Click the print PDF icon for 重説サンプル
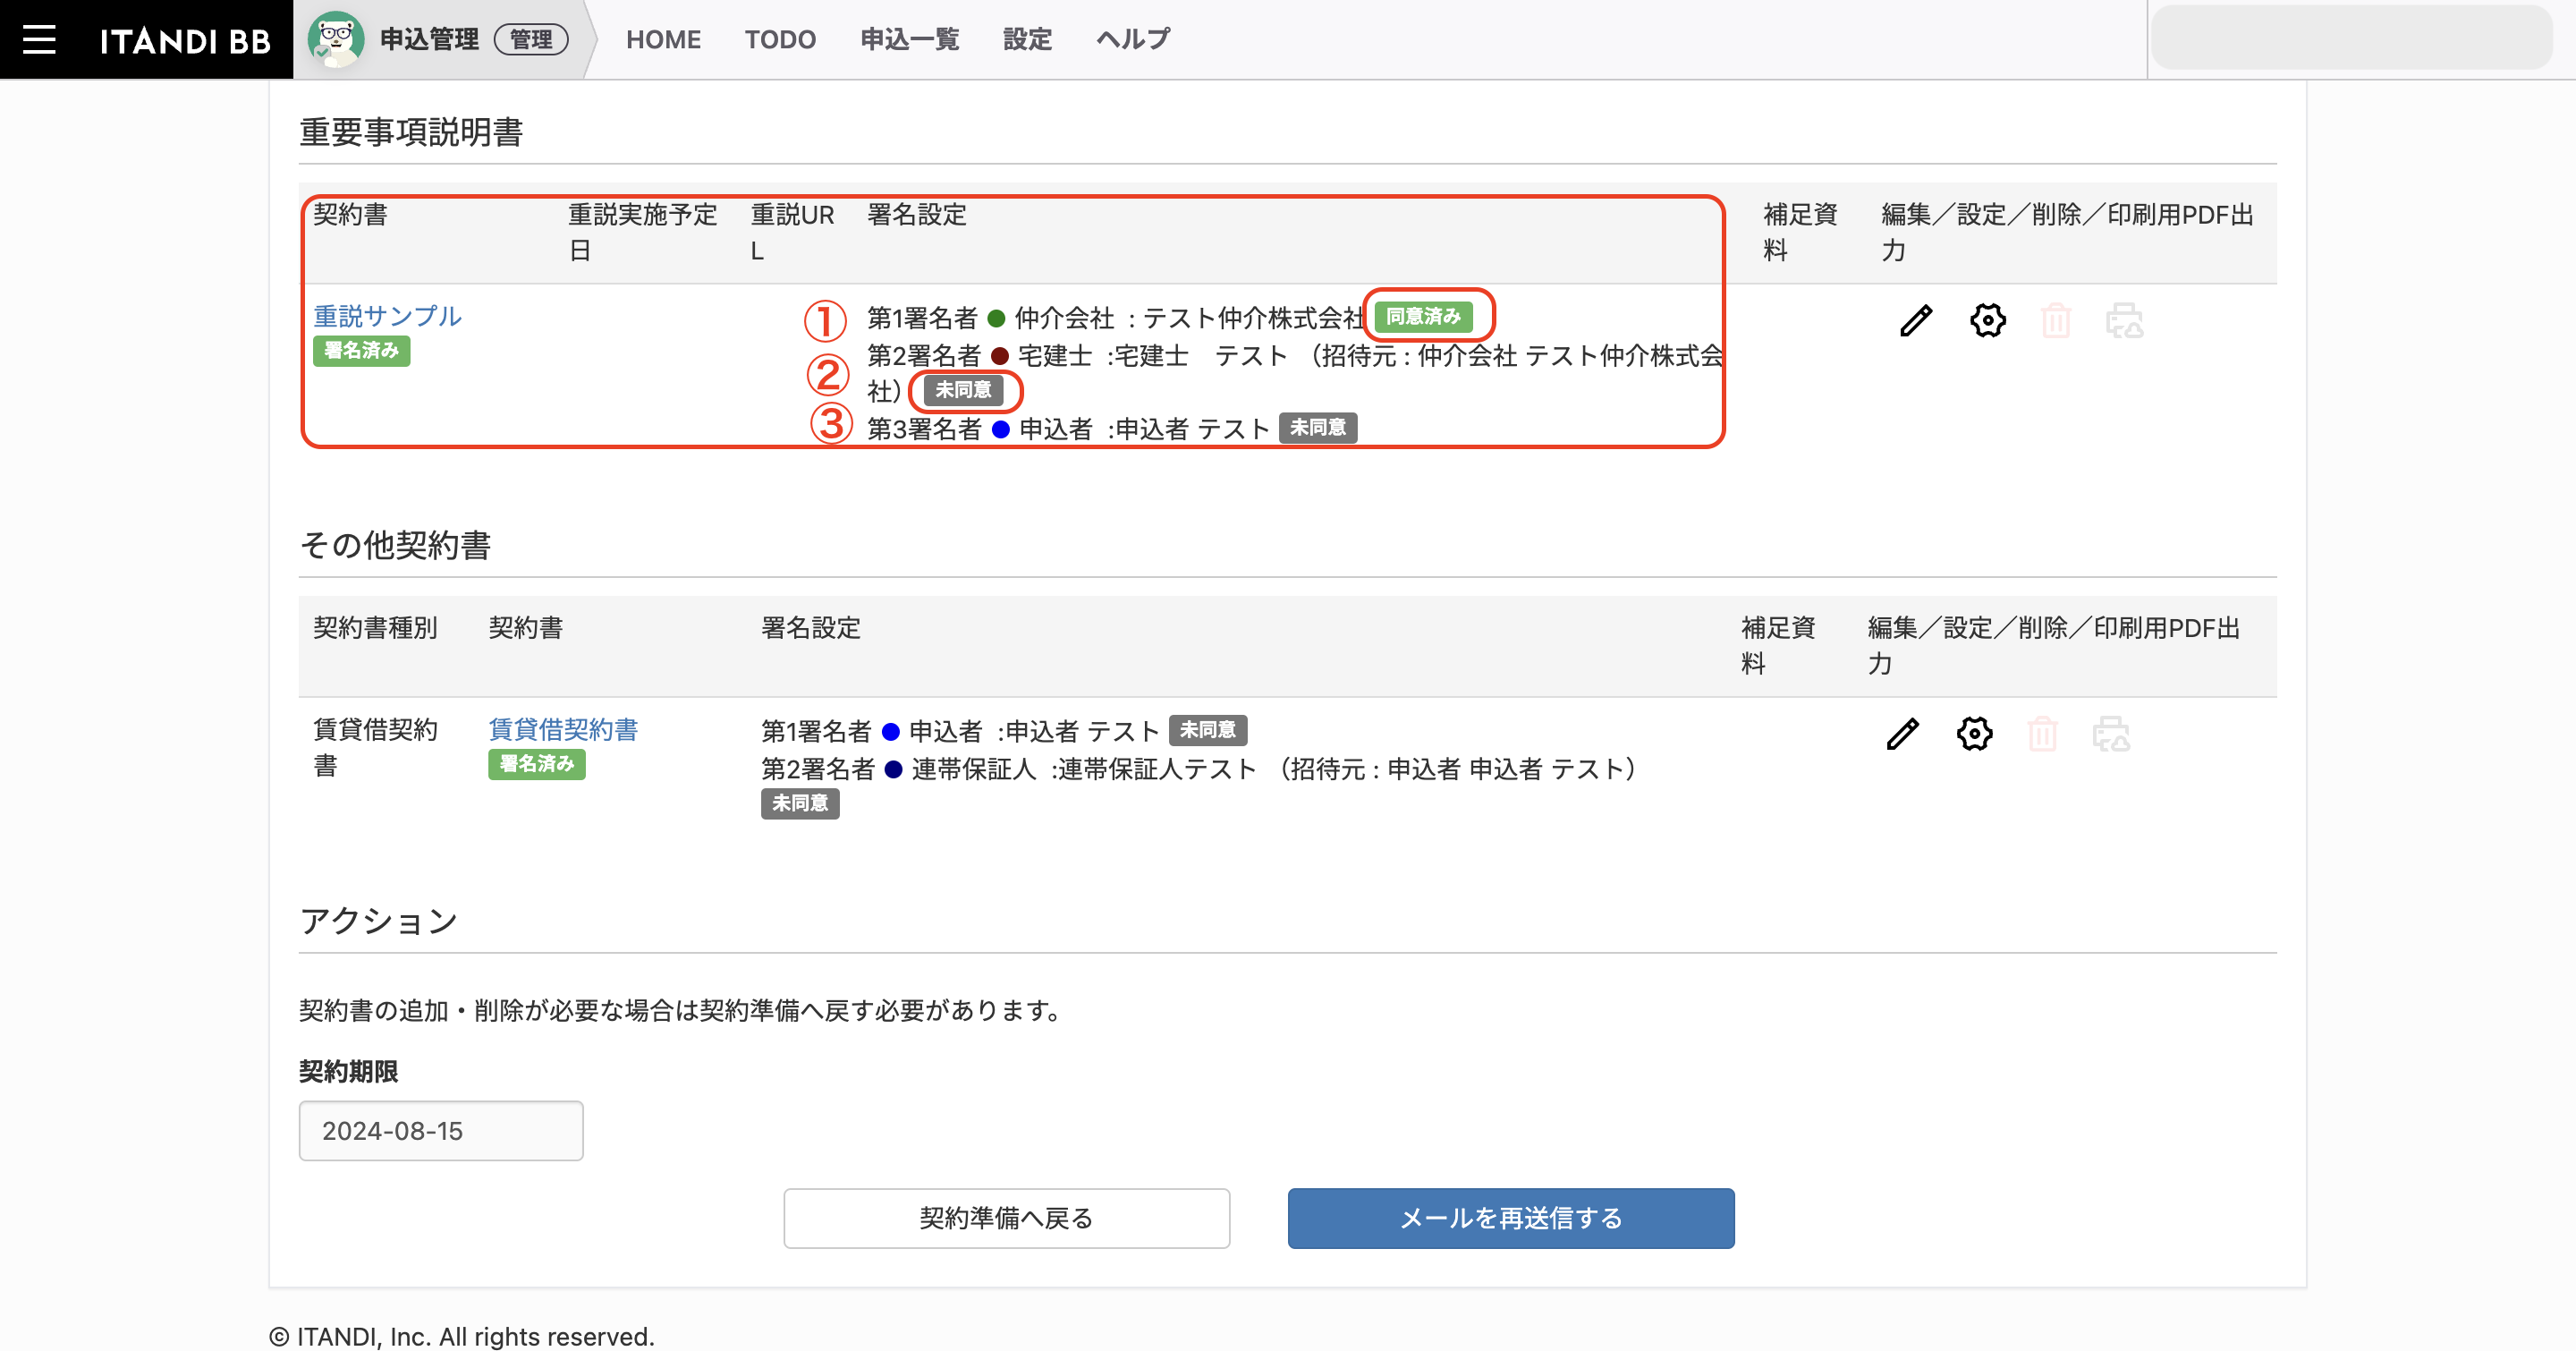Image resolution: width=2576 pixels, height=1351 pixels. pos(2124,321)
